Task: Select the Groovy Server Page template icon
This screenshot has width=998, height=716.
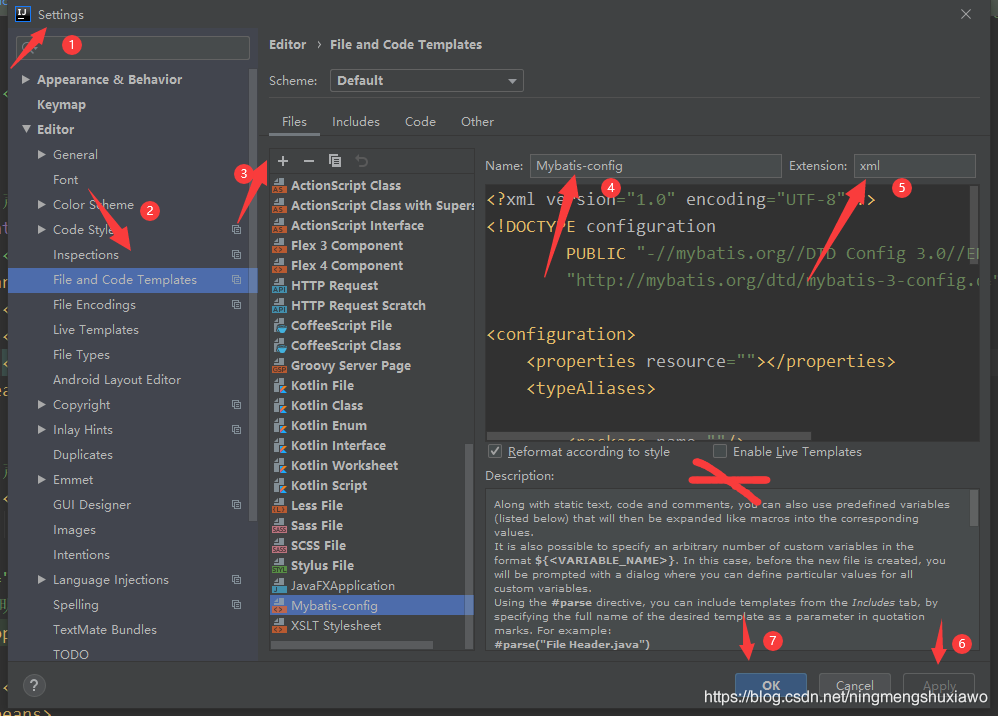Action: click(280, 366)
